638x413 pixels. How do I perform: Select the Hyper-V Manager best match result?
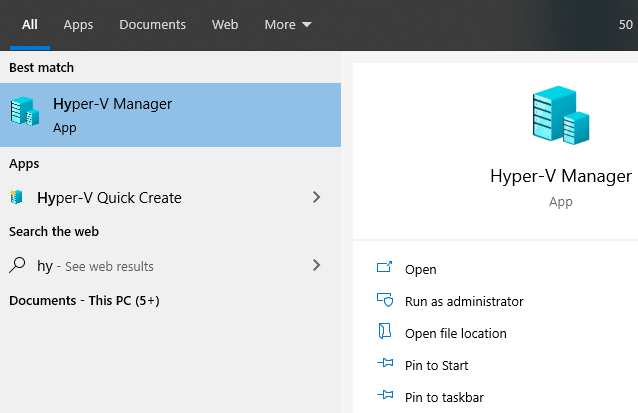tap(170, 115)
